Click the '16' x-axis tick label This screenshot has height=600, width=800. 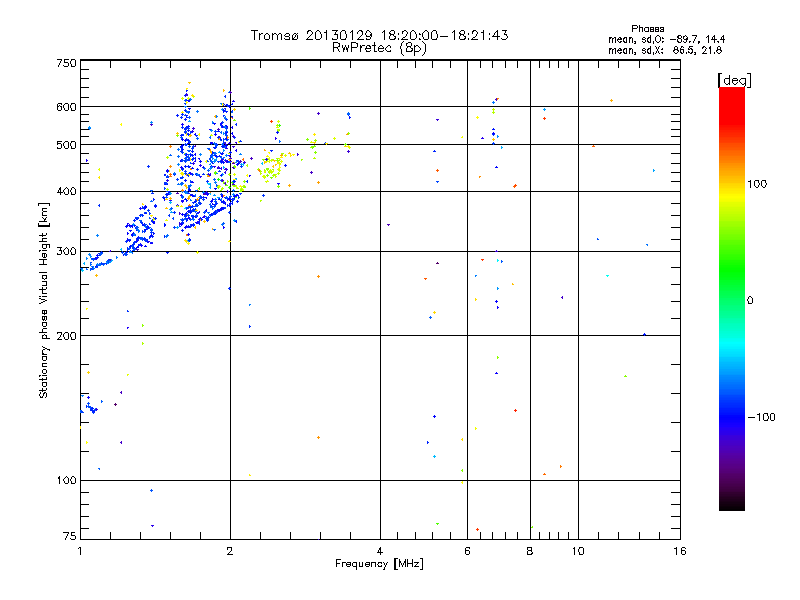click(x=680, y=551)
